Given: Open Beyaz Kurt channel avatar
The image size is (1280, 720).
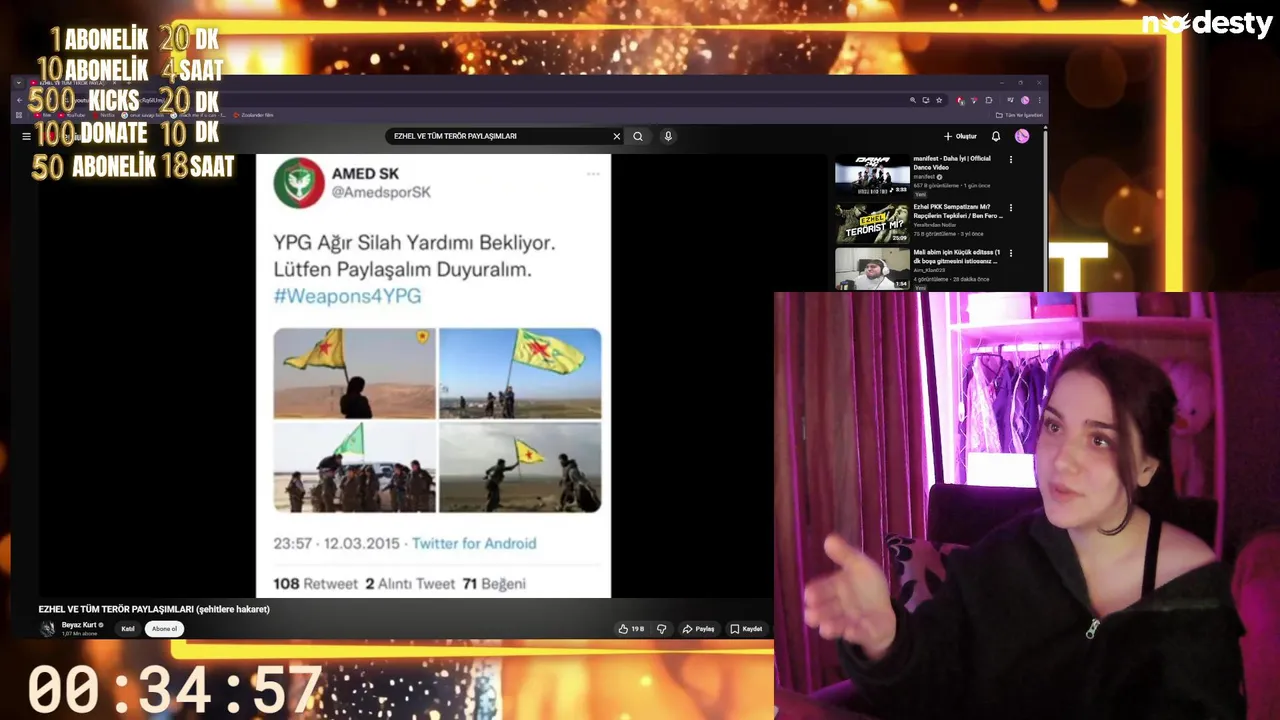Looking at the screenshot, I should click(47, 628).
